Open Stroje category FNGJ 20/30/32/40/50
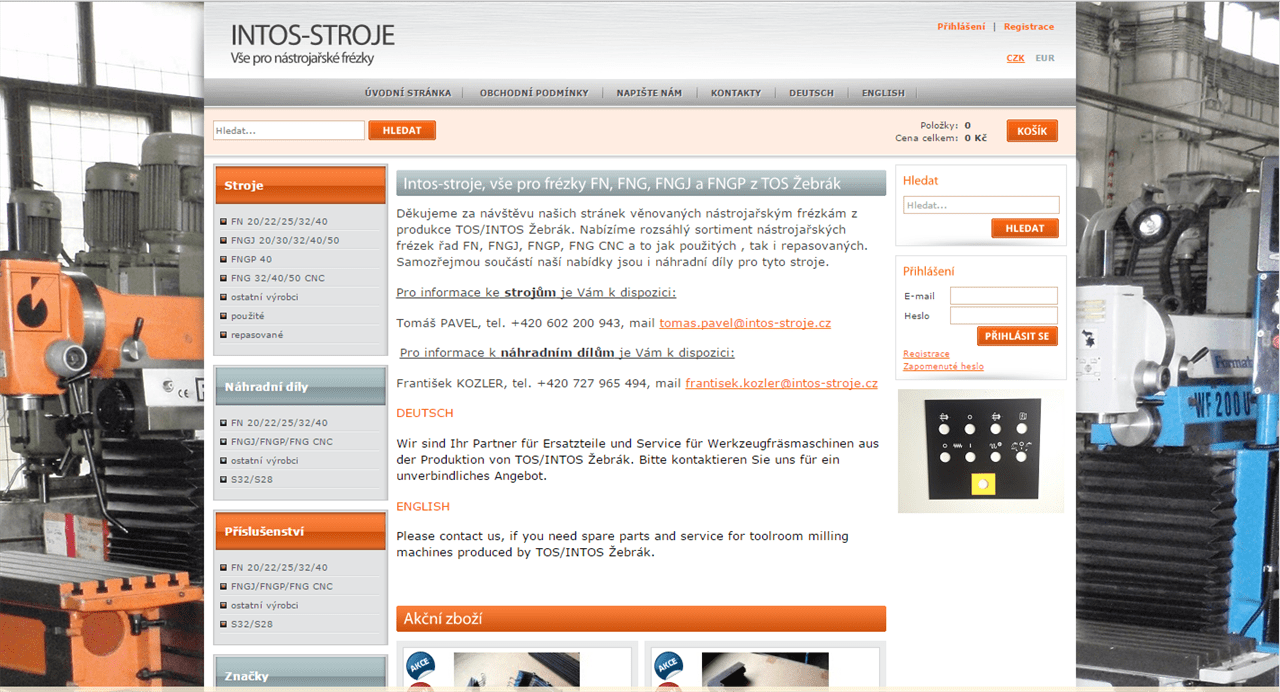 click(x=285, y=241)
